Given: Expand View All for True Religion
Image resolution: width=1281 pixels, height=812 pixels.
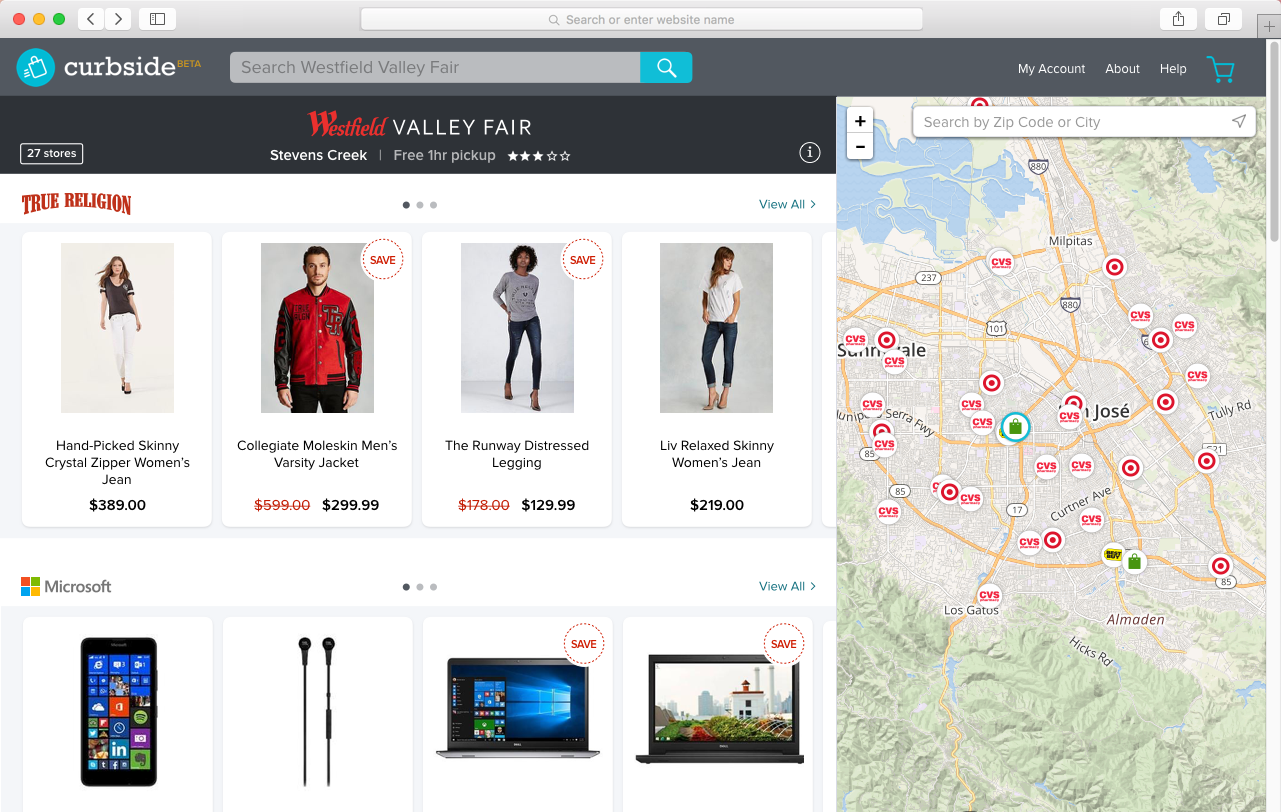Looking at the screenshot, I should [x=787, y=204].
